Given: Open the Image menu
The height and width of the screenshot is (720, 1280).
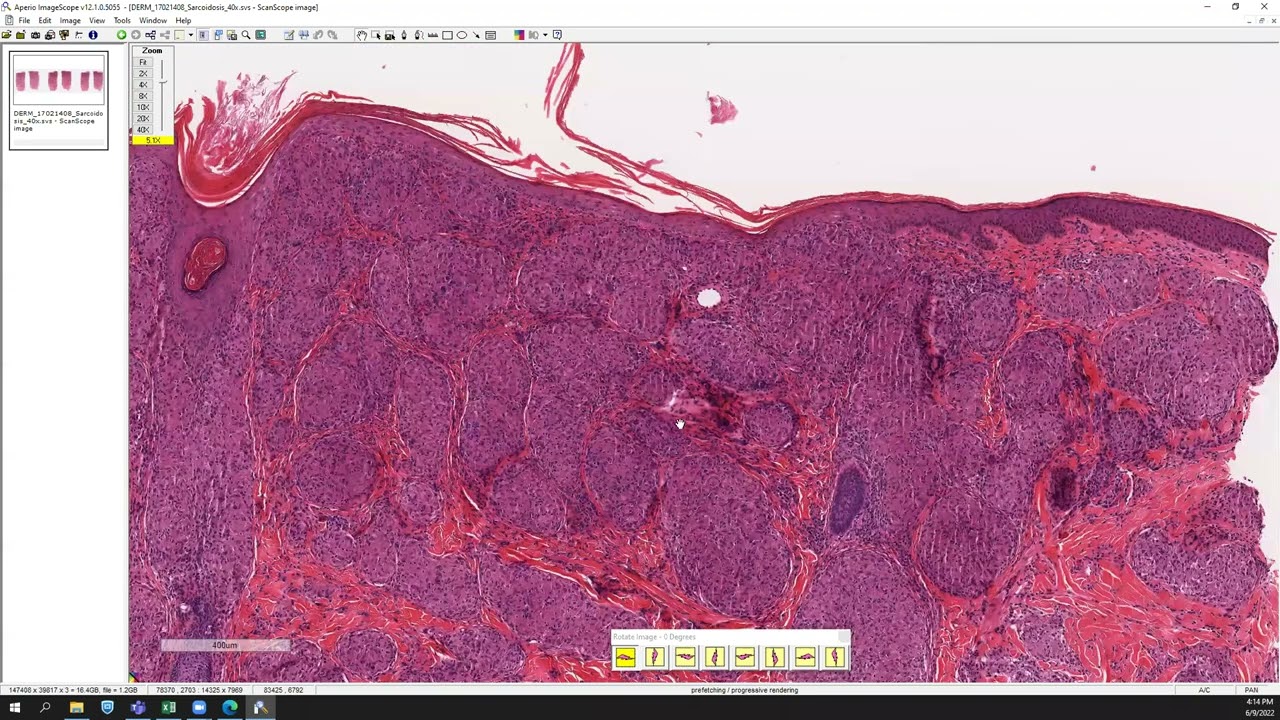Looking at the screenshot, I should (x=70, y=20).
